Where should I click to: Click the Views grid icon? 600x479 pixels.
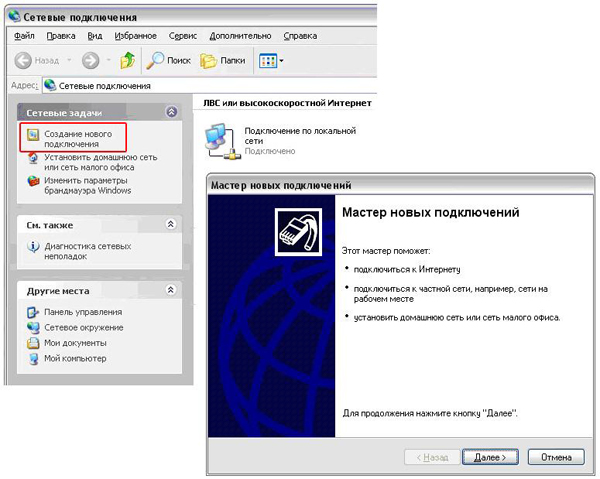pyautogui.click(x=268, y=61)
